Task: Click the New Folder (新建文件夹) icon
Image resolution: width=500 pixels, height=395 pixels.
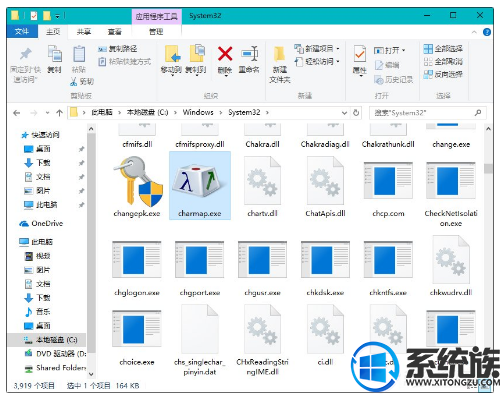Action: click(x=280, y=54)
